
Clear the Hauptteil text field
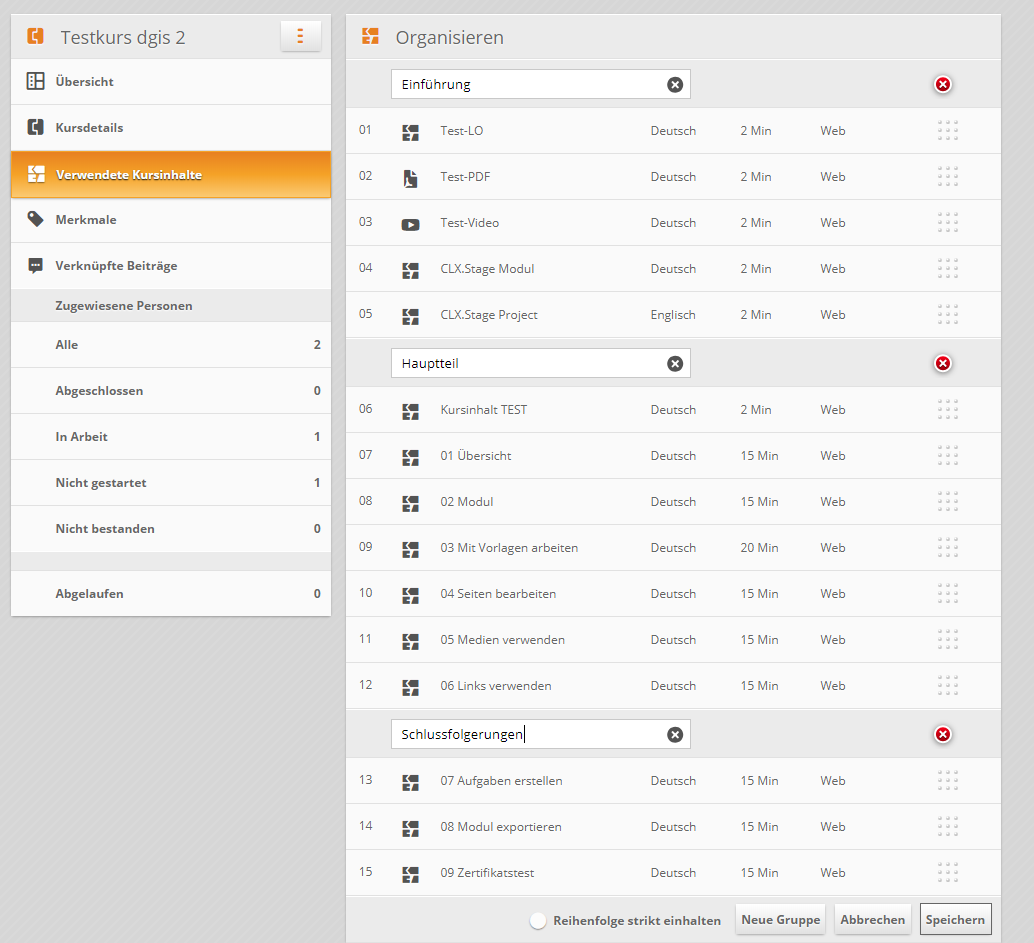pos(675,364)
